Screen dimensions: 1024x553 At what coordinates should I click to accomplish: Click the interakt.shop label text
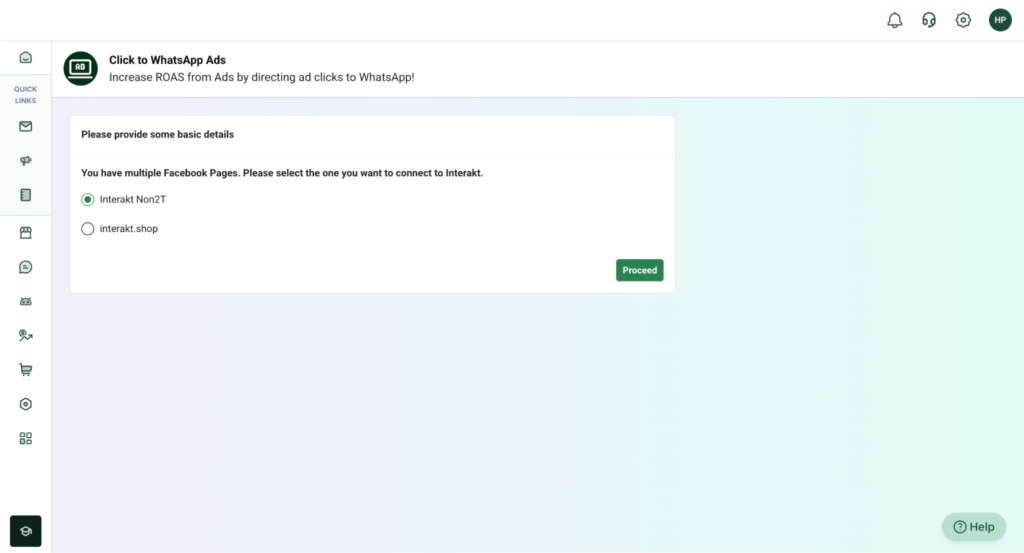(129, 229)
